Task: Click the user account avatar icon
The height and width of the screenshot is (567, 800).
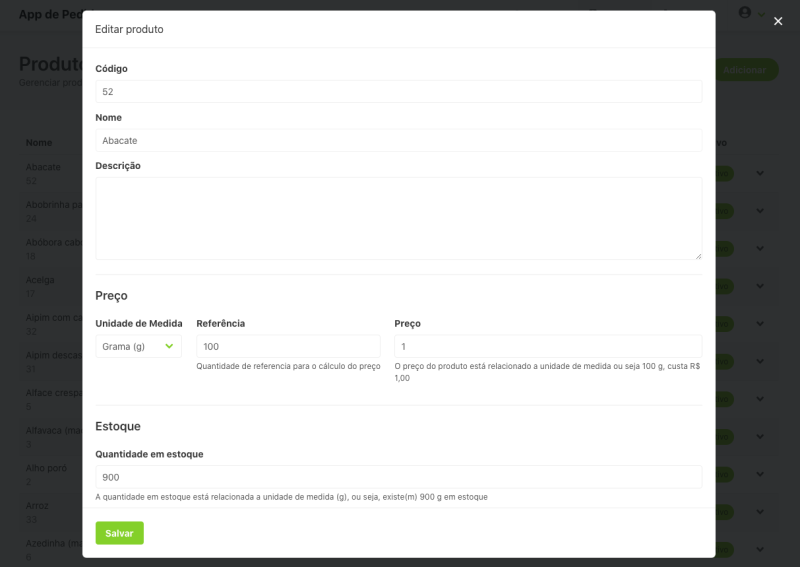Action: pos(744,13)
